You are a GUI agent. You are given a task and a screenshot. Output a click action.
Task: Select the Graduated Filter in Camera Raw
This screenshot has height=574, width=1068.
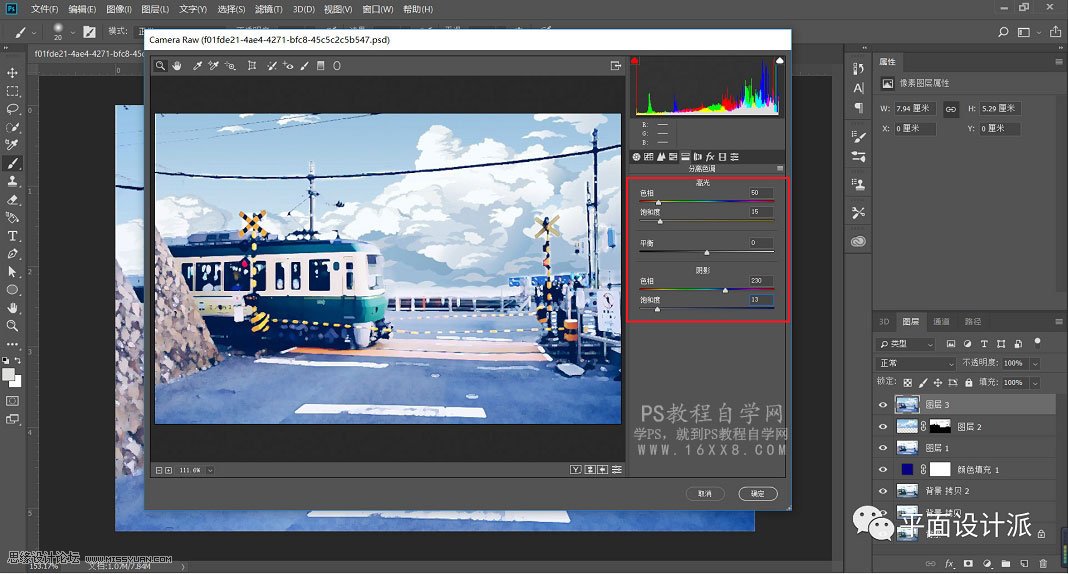321,65
